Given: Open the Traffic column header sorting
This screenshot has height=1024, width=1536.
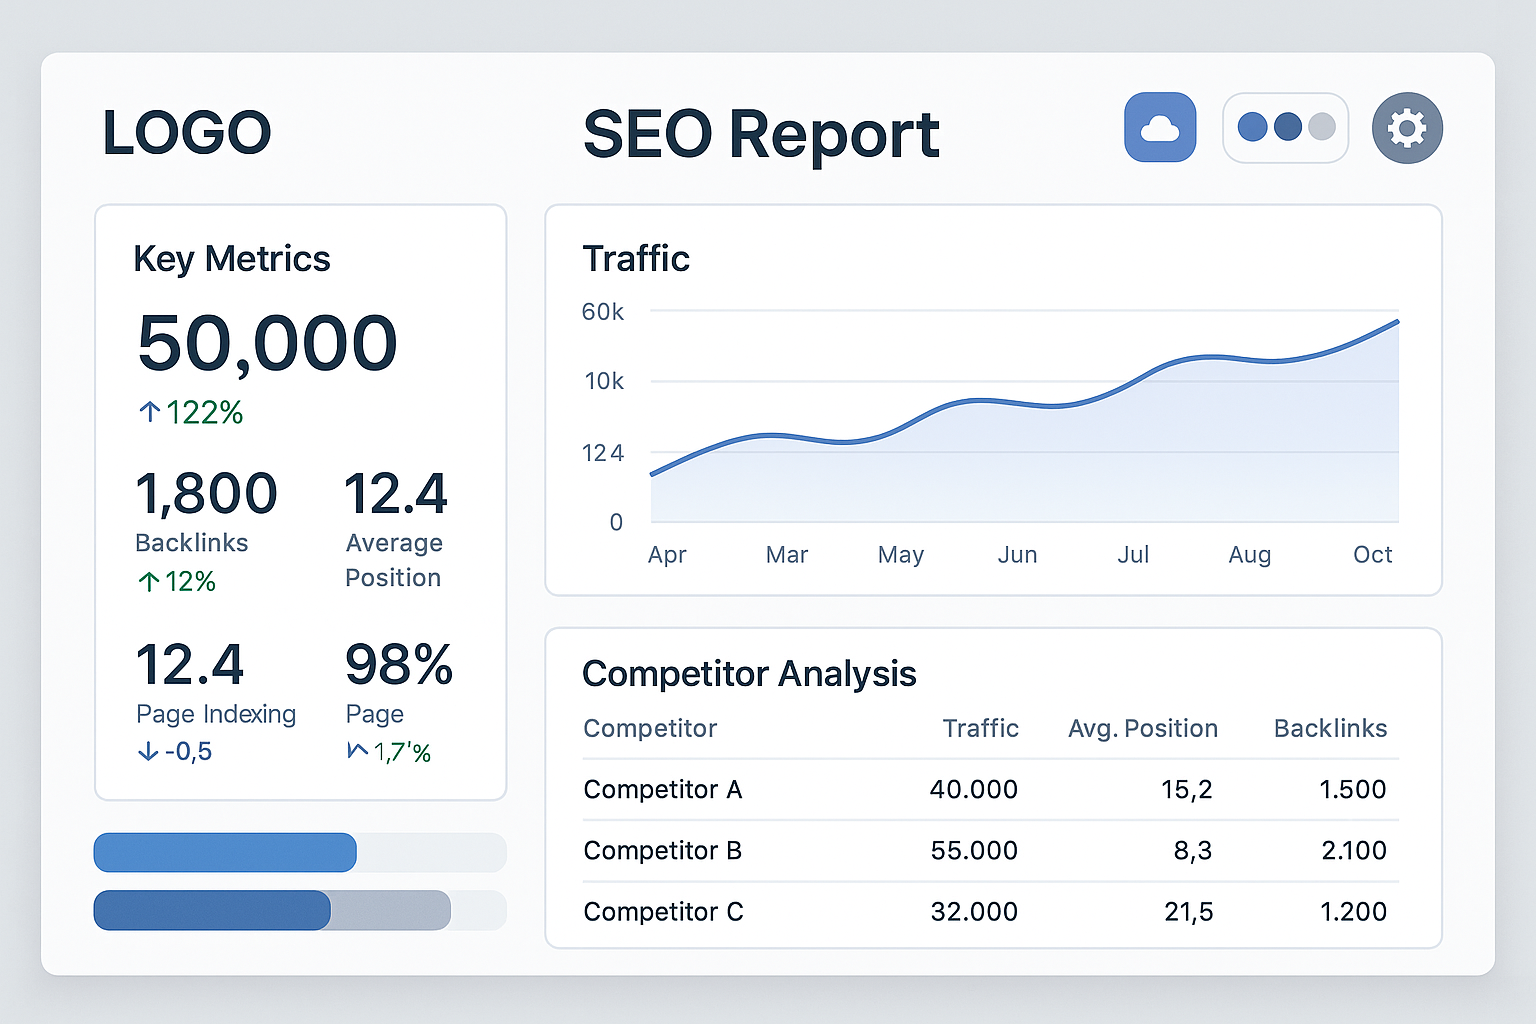Looking at the screenshot, I should [x=980, y=728].
